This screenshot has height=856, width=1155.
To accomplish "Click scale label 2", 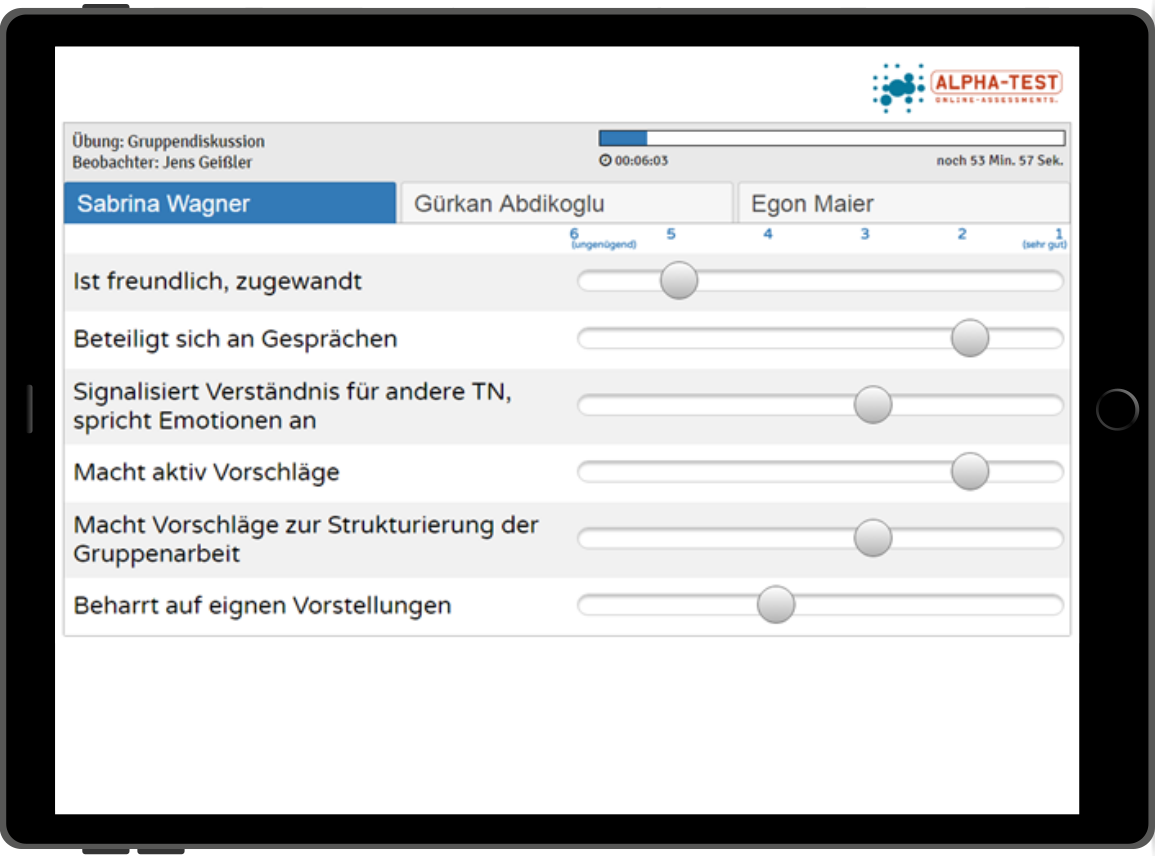I will (x=961, y=234).
